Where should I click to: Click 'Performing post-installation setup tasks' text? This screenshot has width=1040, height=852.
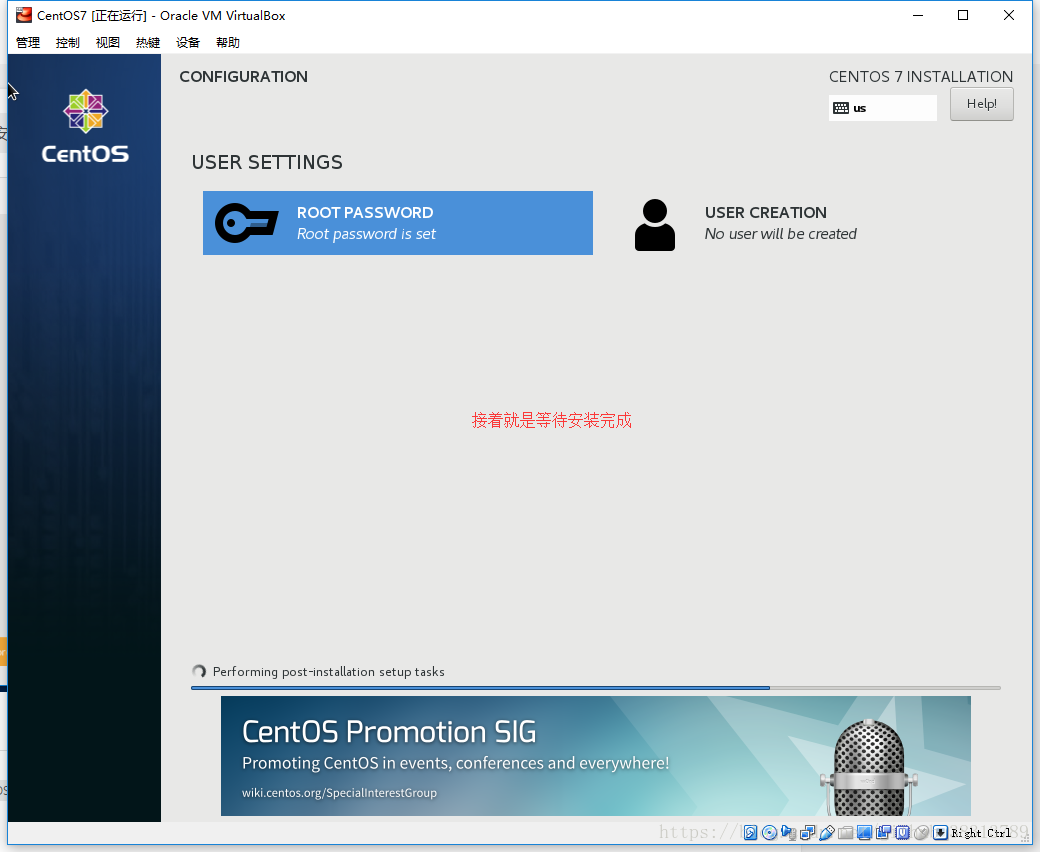pos(328,672)
